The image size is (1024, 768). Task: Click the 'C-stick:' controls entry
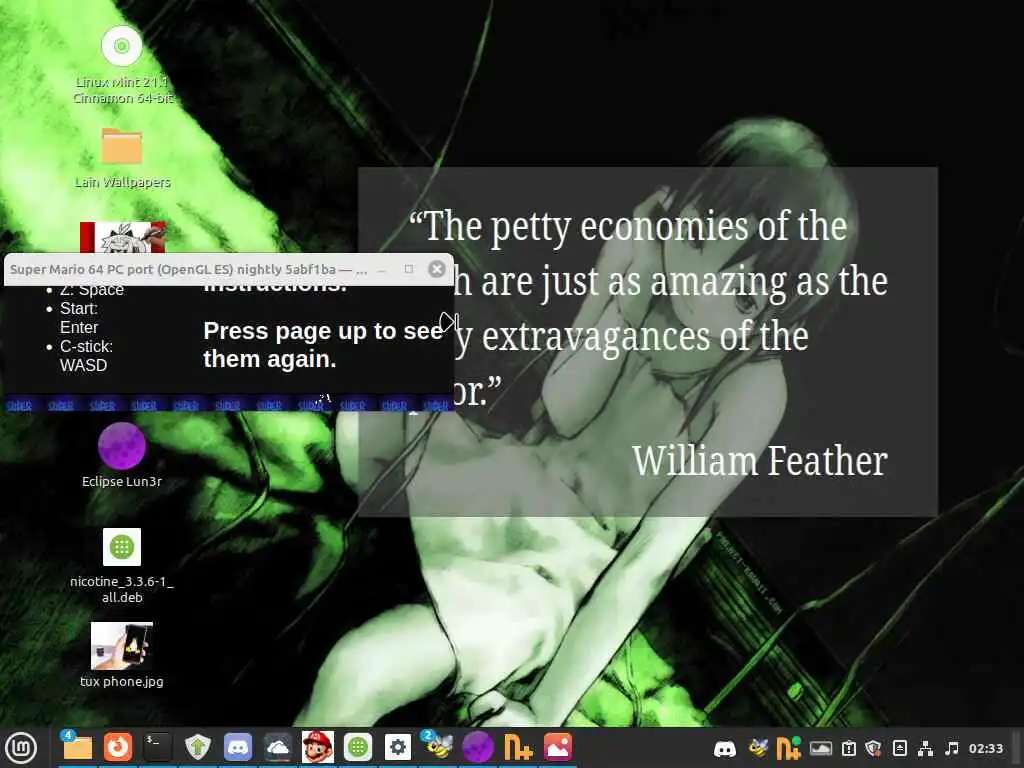[x=86, y=346]
